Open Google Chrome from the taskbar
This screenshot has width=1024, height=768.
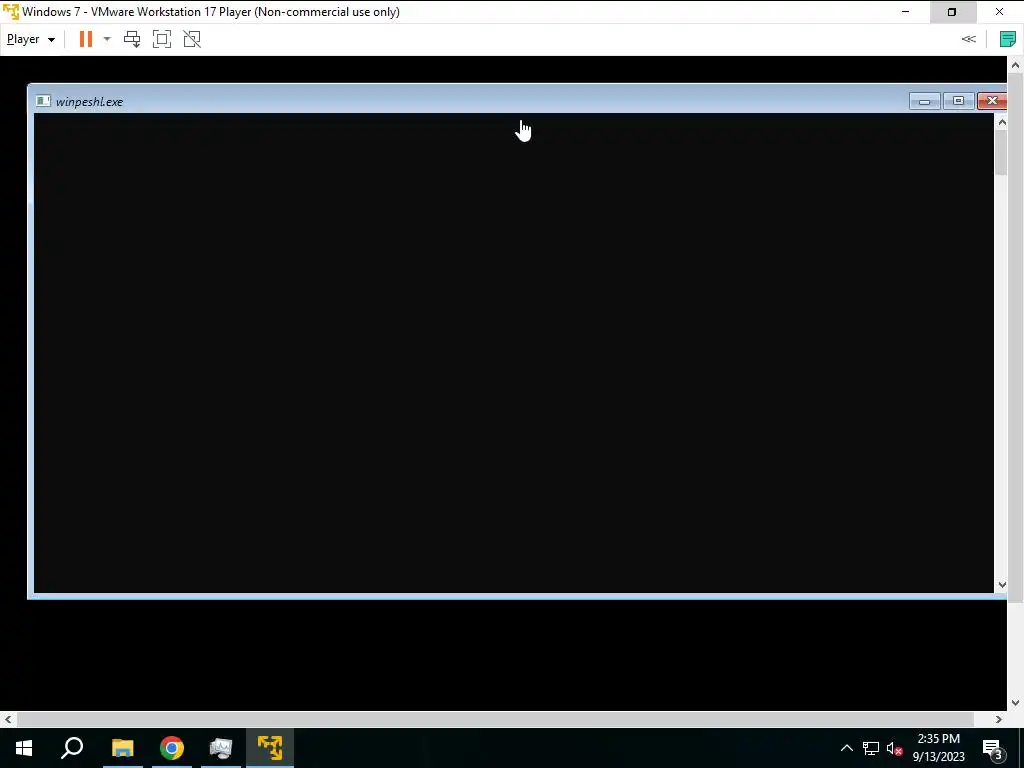click(x=172, y=748)
